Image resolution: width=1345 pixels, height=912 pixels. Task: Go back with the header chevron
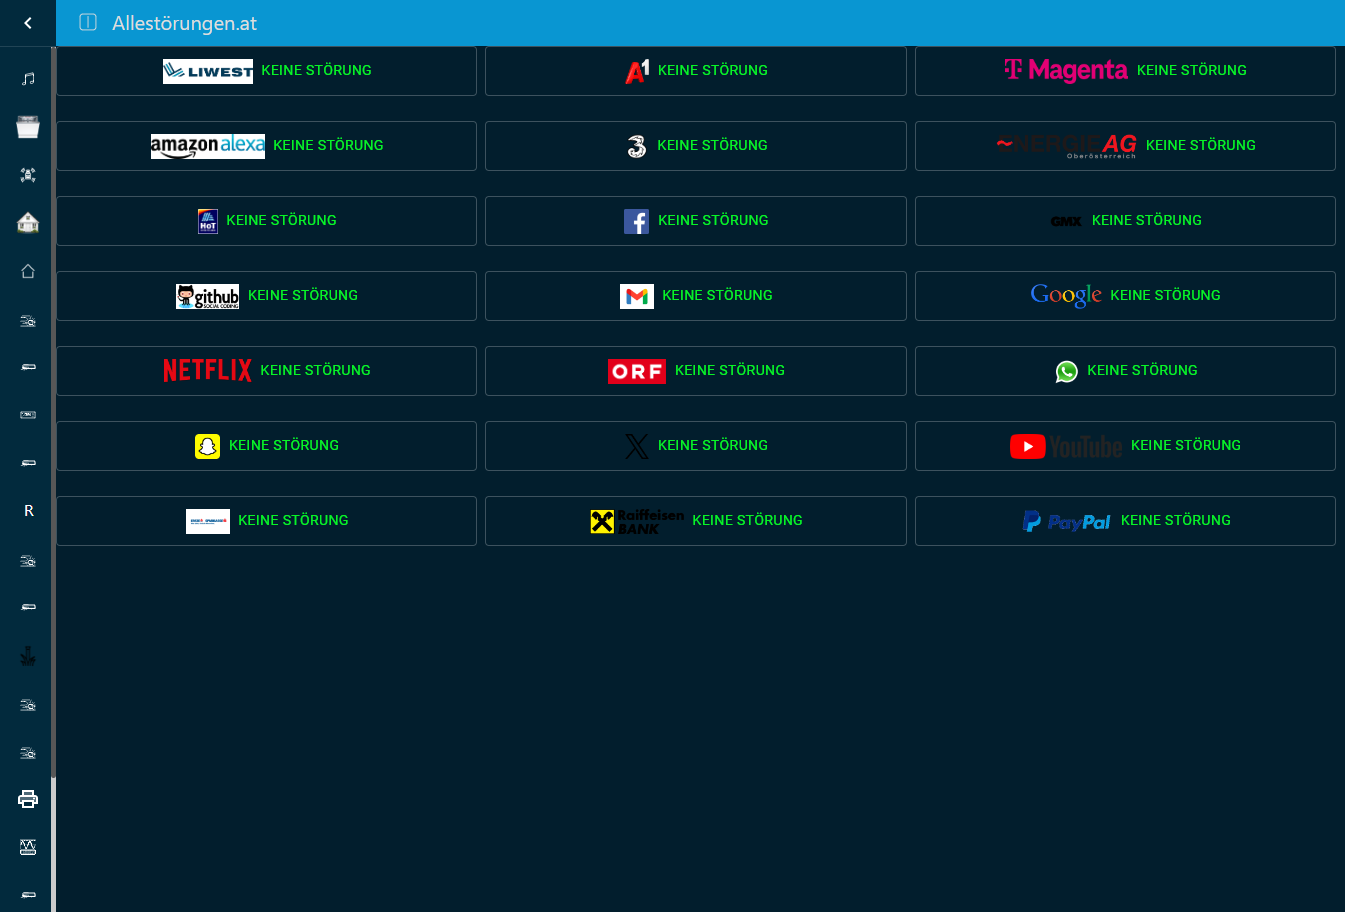tap(28, 23)
